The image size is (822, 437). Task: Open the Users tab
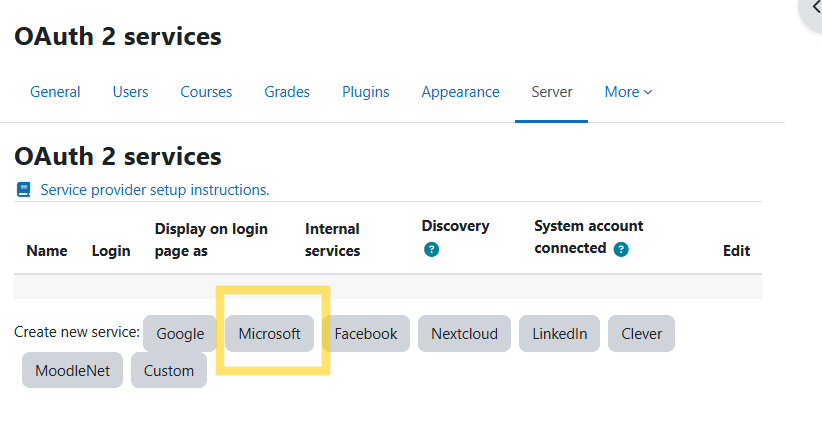pos(130,92)
